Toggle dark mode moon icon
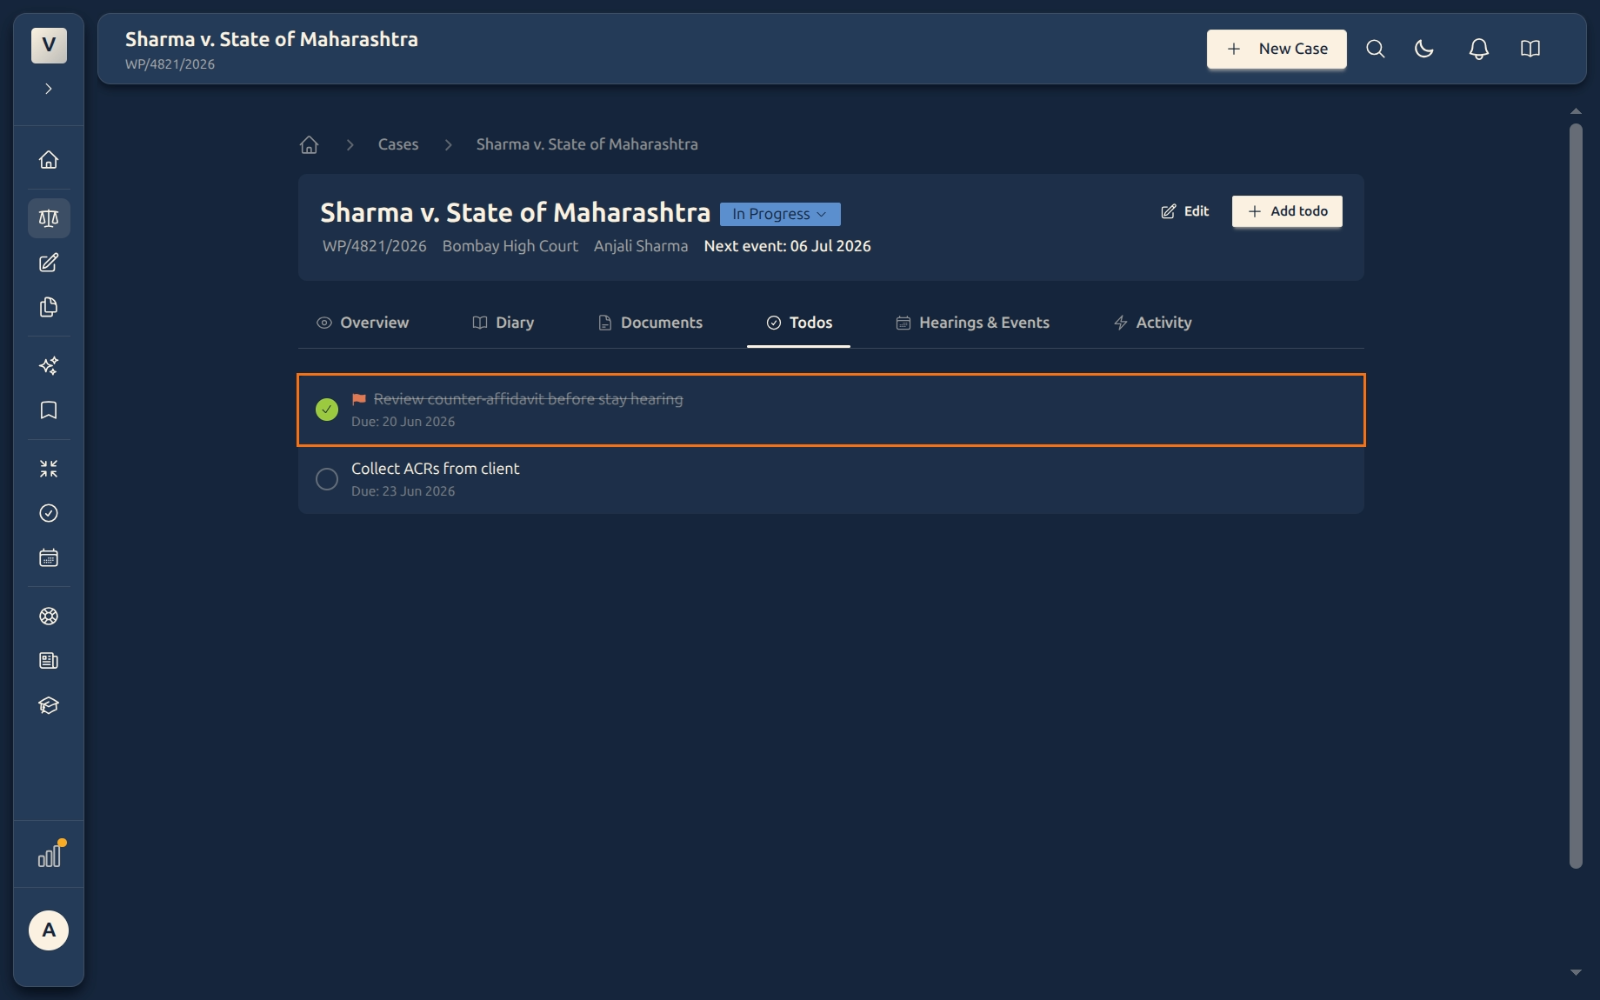1600x1000 pixels. (1425, 49)
